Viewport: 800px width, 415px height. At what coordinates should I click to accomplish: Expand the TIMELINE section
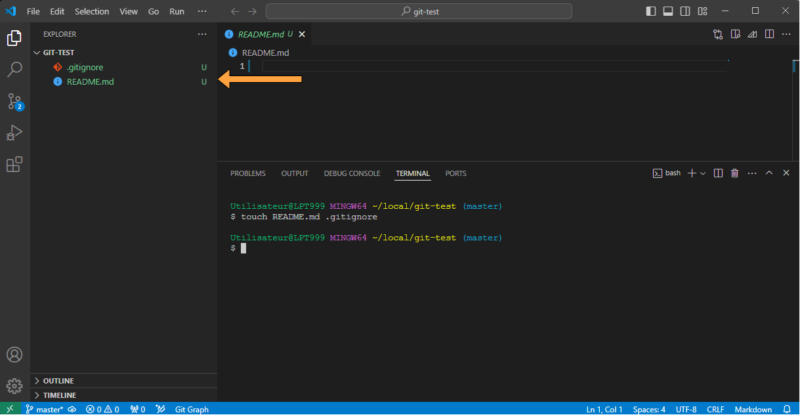click(60, 395)
